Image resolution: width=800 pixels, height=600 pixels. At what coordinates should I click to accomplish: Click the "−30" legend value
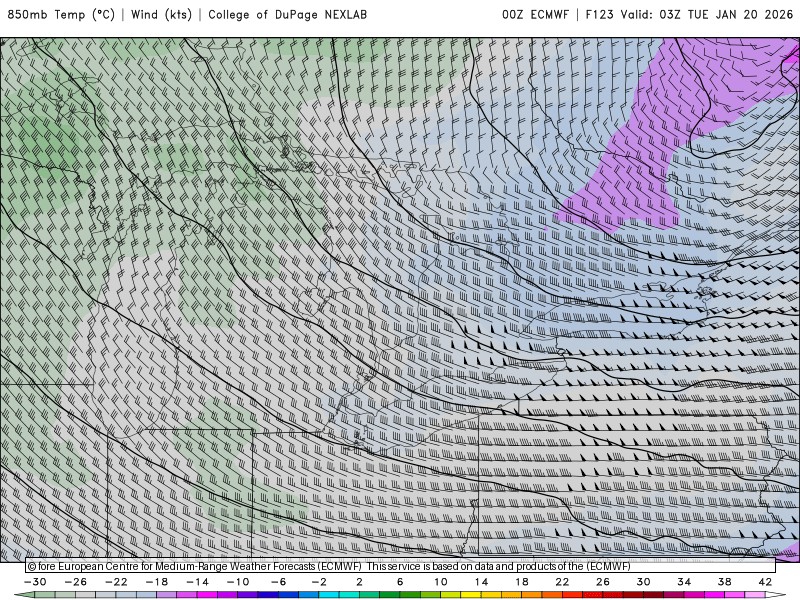(35, 582)
